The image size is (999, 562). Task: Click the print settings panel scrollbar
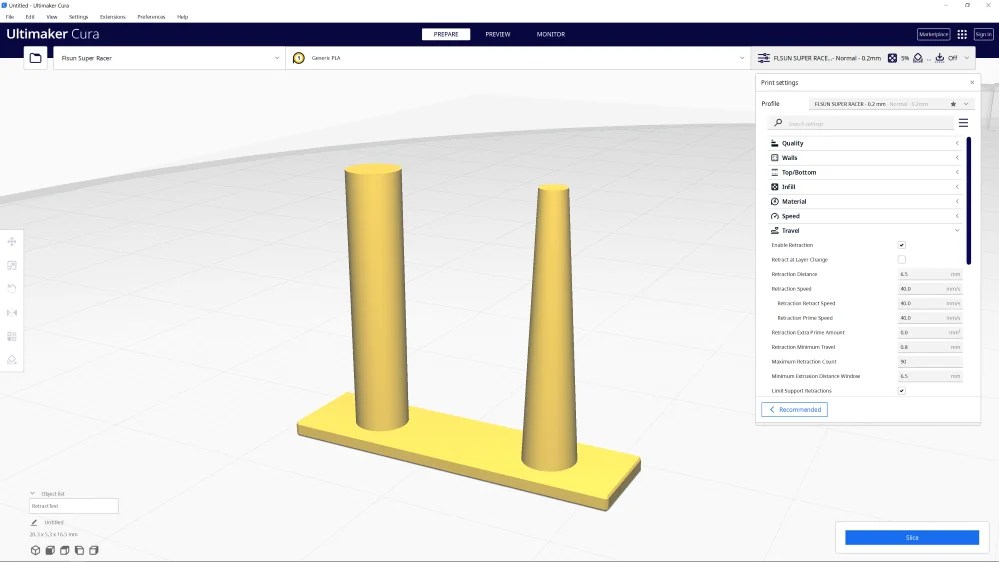click(968, 201)
